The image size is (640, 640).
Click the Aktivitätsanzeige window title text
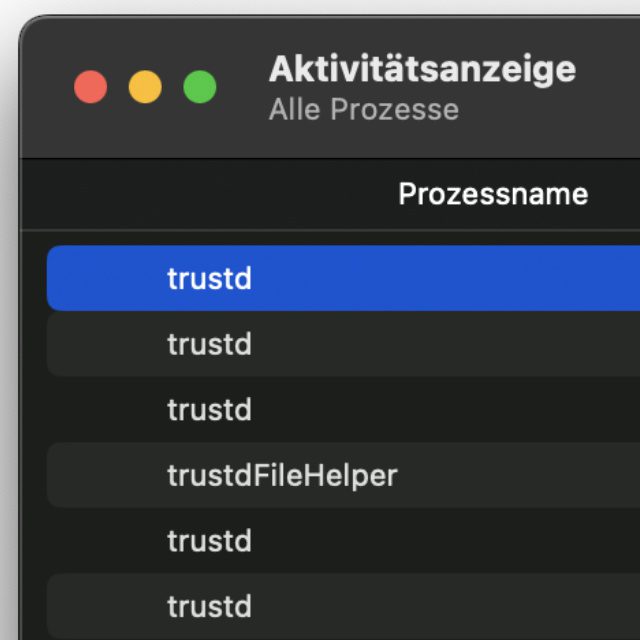(422, 69)
